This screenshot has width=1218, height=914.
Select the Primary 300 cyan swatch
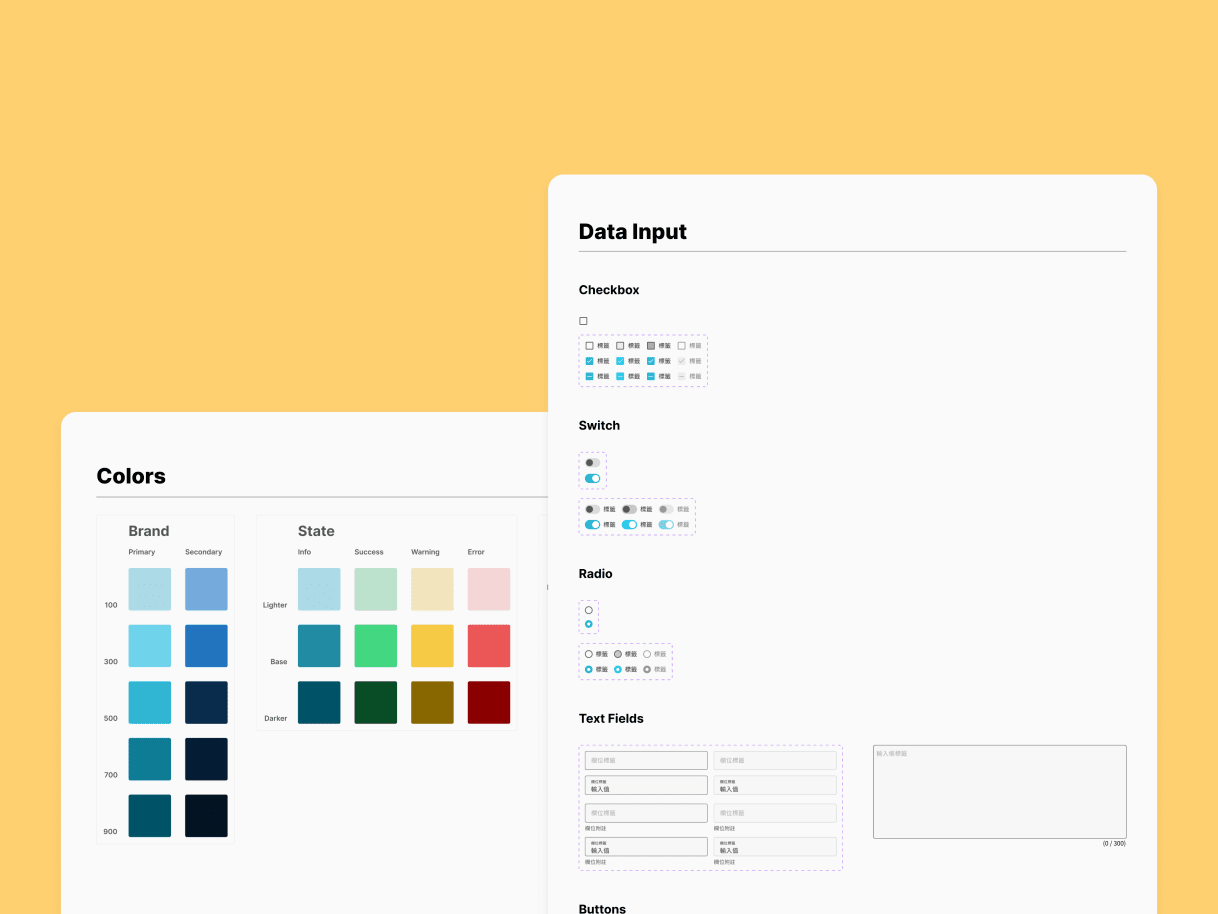[149, 645]
